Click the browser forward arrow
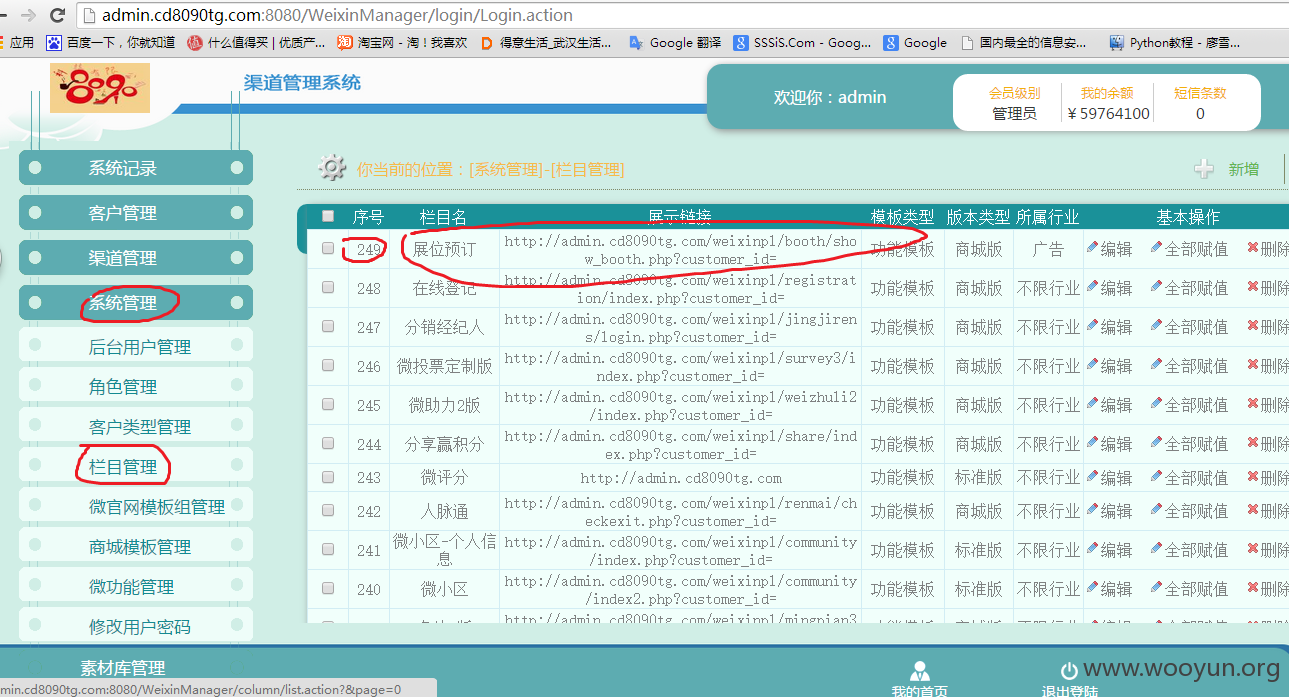The image size is (1289, 697). (x=27, y=15)
